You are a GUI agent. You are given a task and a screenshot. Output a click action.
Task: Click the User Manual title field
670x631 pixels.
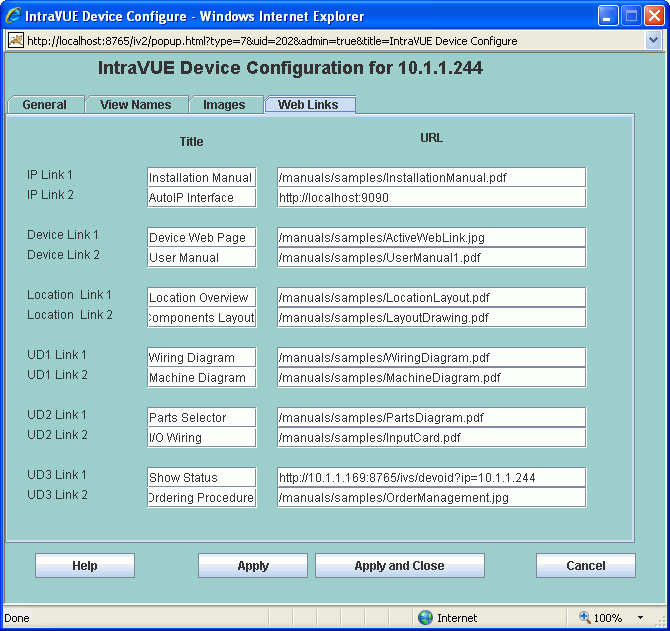202,258
